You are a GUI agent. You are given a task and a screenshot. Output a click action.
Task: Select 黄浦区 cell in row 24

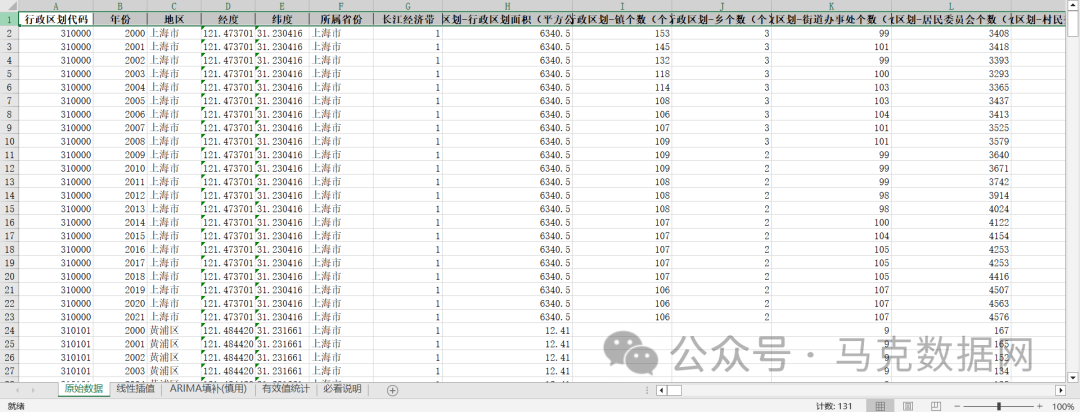tap(174, 330)
